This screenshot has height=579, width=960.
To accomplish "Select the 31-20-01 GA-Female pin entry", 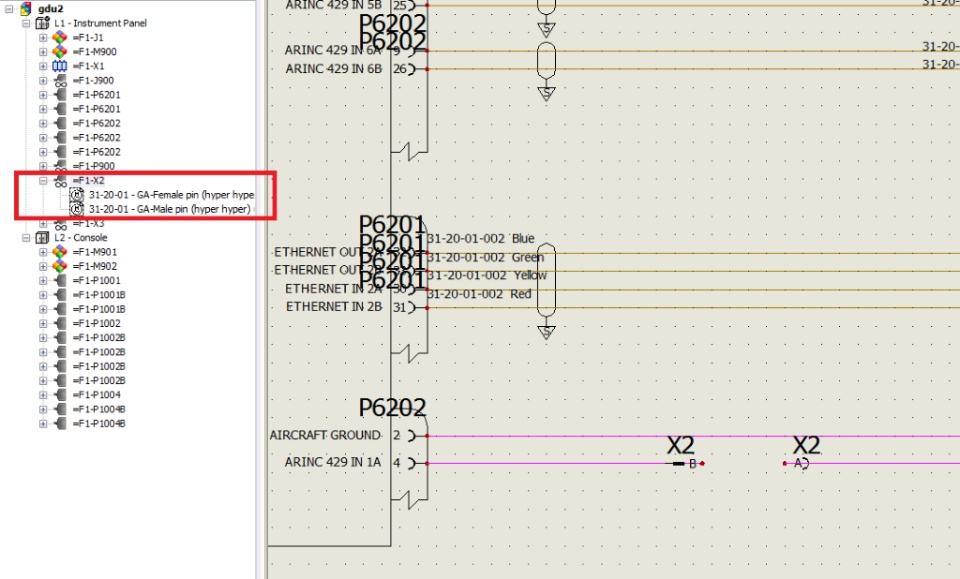I will (171, 195).
